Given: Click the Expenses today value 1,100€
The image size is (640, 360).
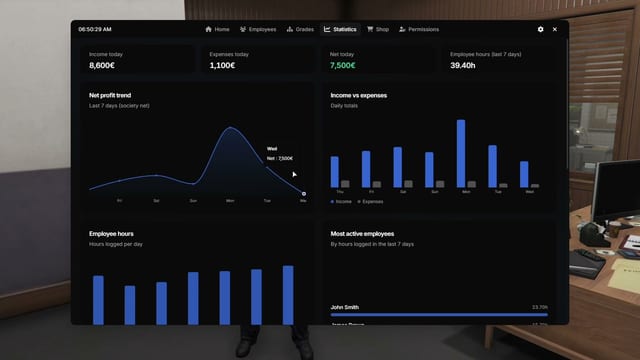Looking at the screenshot, I should pos(222,65).
